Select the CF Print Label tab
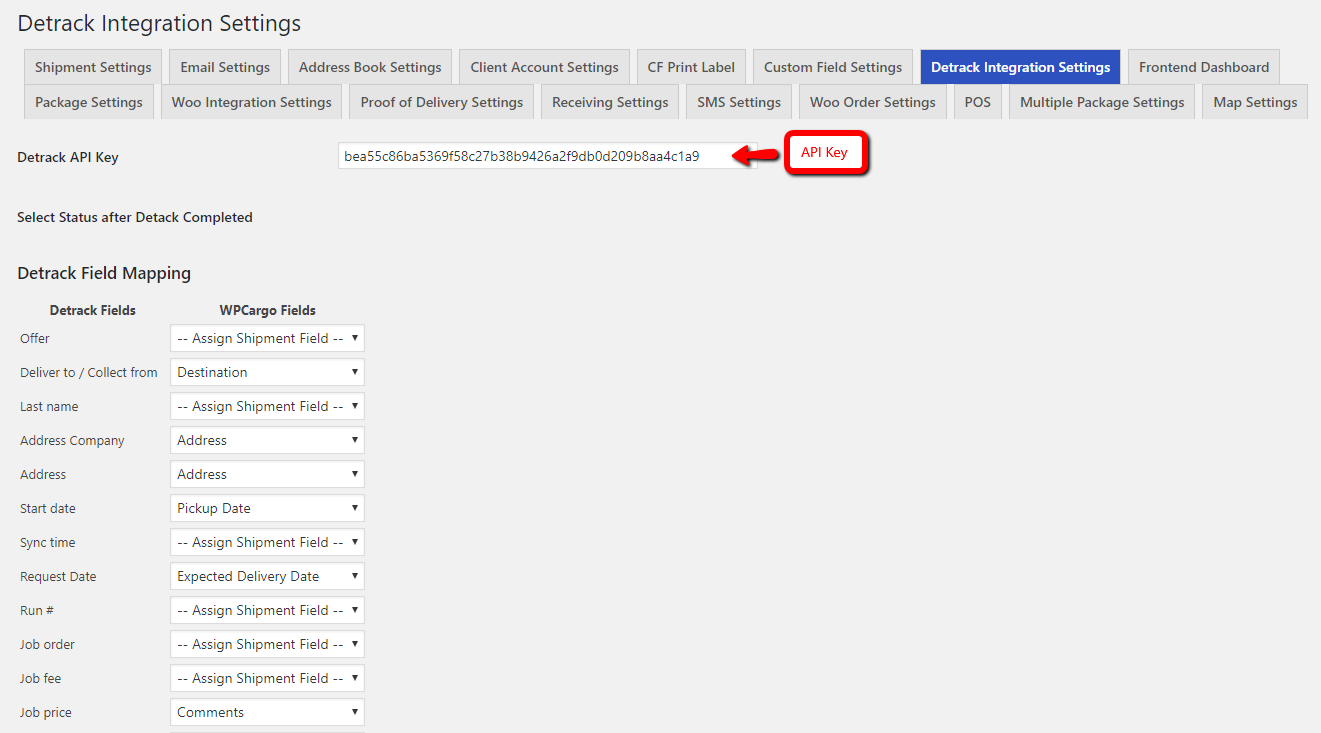 (691, 67)
